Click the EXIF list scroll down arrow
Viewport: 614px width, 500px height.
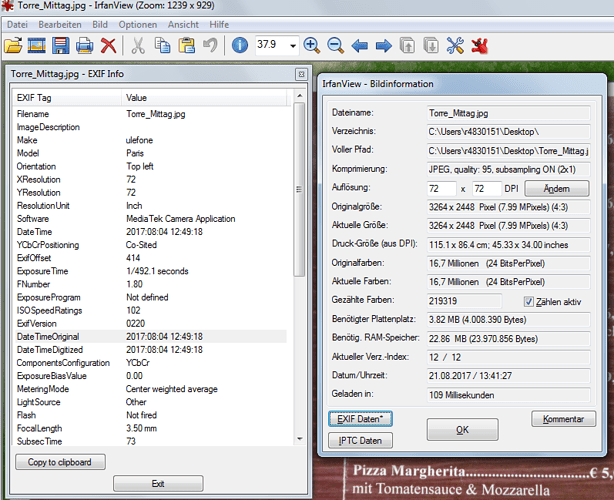pos(300,439)
